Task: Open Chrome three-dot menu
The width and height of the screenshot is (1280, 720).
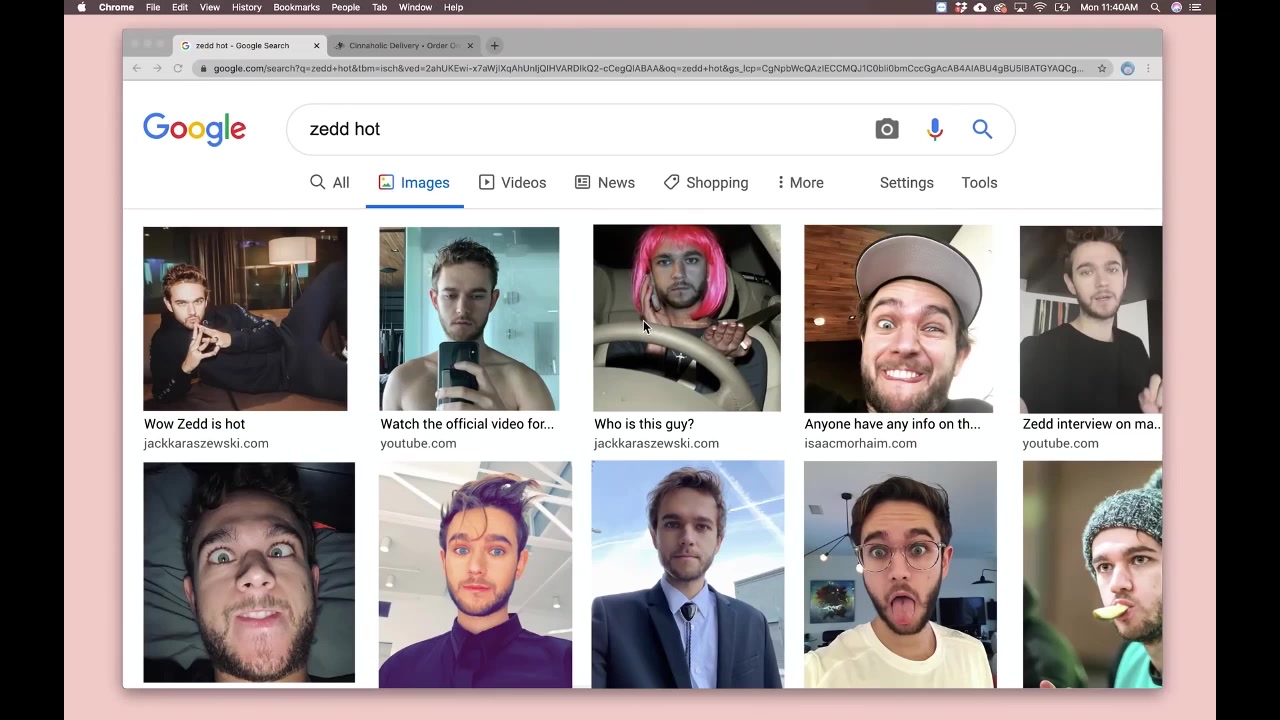Action: [1148, 68]
